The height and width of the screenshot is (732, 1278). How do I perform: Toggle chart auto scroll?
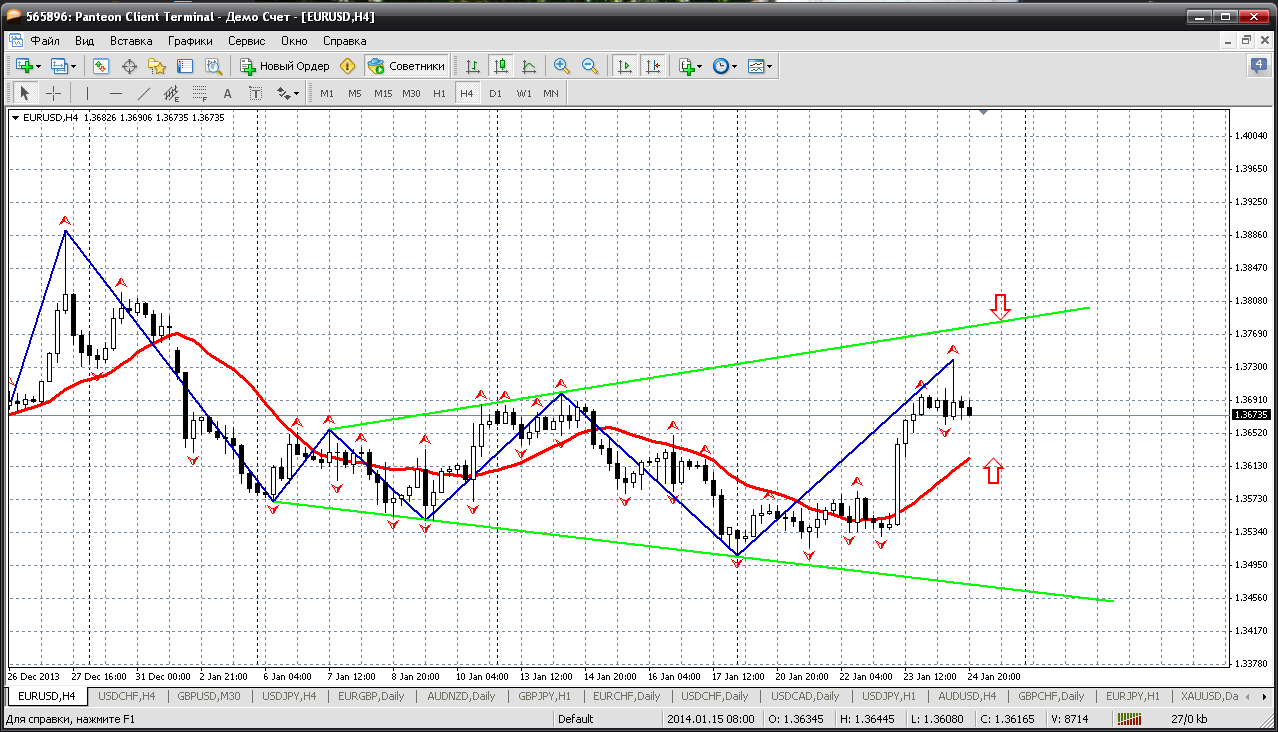click(x=625, y=66)
